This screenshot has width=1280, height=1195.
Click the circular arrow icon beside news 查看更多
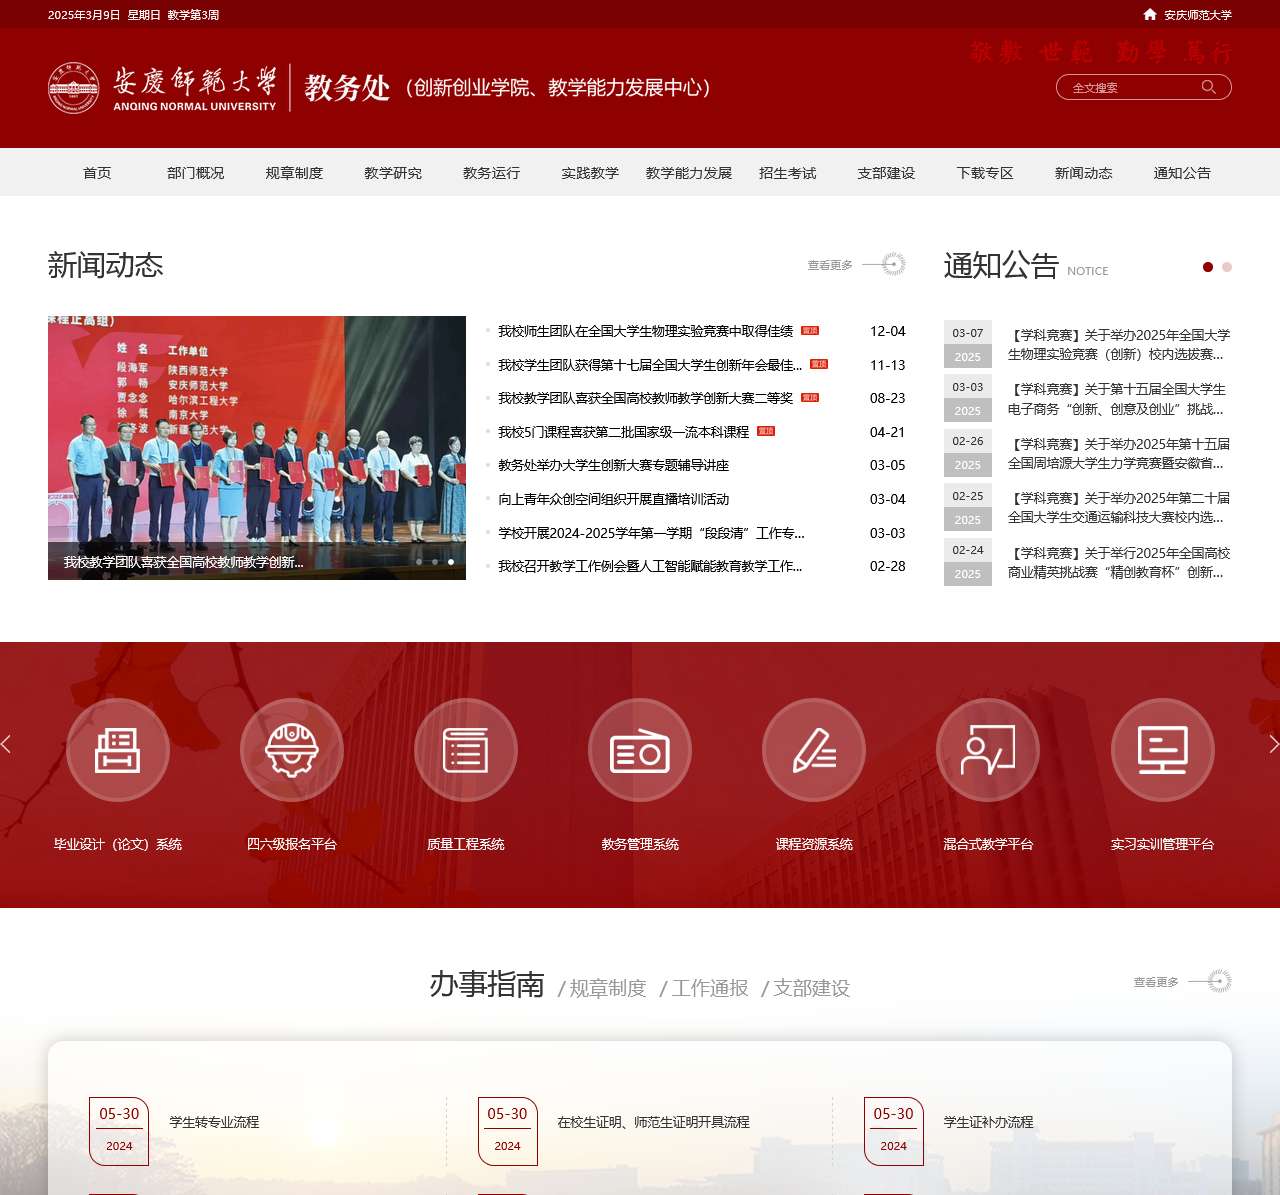[x=894, y=264]
